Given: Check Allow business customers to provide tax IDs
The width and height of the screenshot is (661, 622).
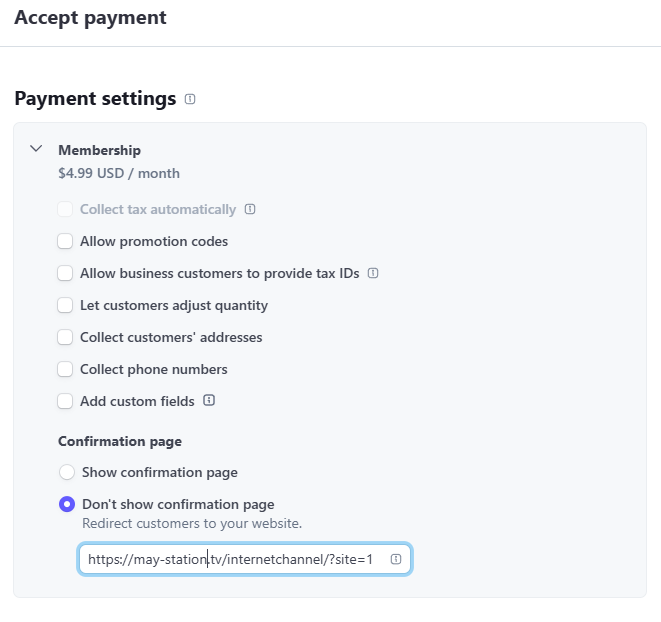Looking at the screenshot, I should 65,273.
